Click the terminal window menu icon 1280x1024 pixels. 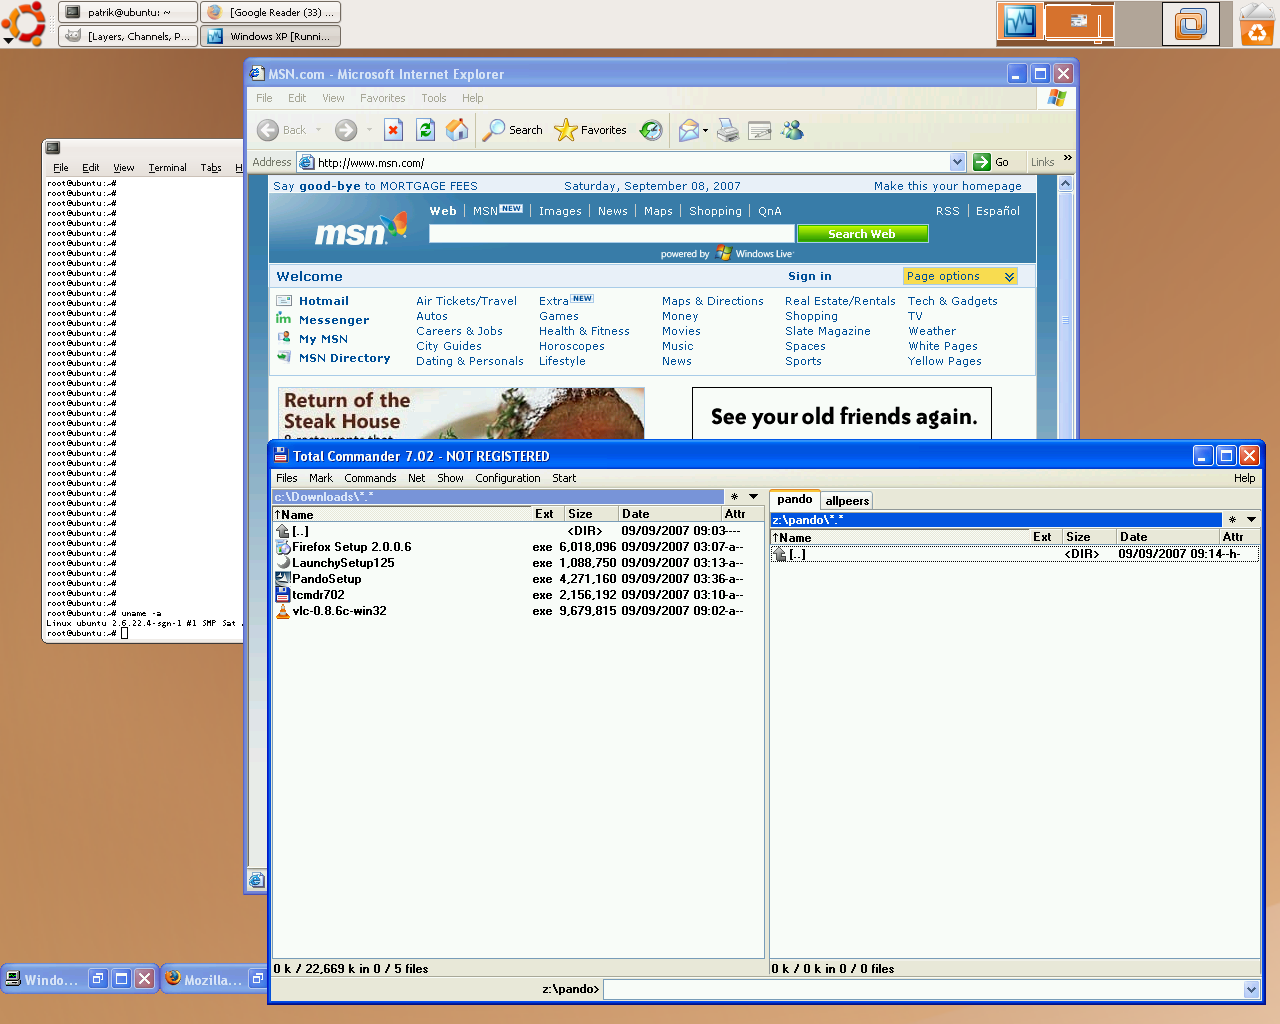click(53, 147)
